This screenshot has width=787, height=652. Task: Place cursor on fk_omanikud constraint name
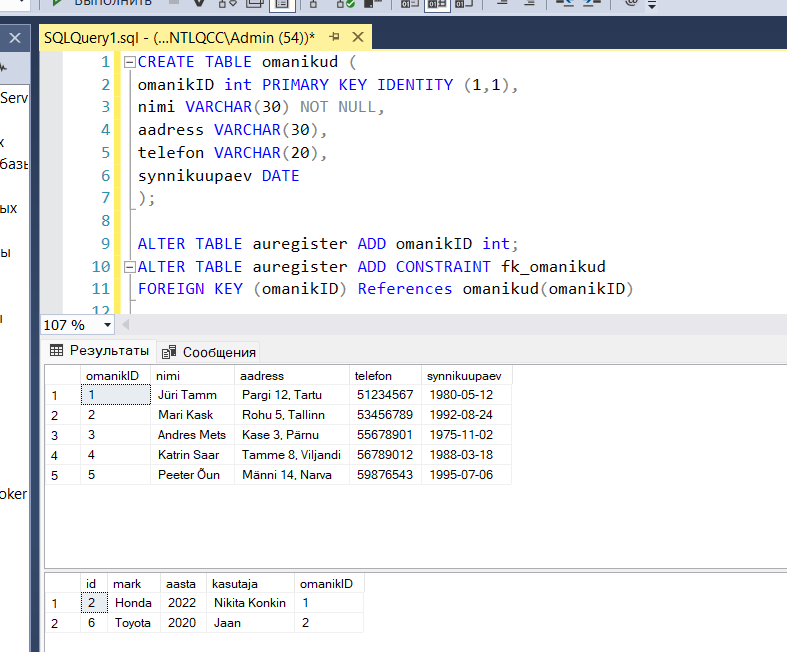click(x=553, y=267)
